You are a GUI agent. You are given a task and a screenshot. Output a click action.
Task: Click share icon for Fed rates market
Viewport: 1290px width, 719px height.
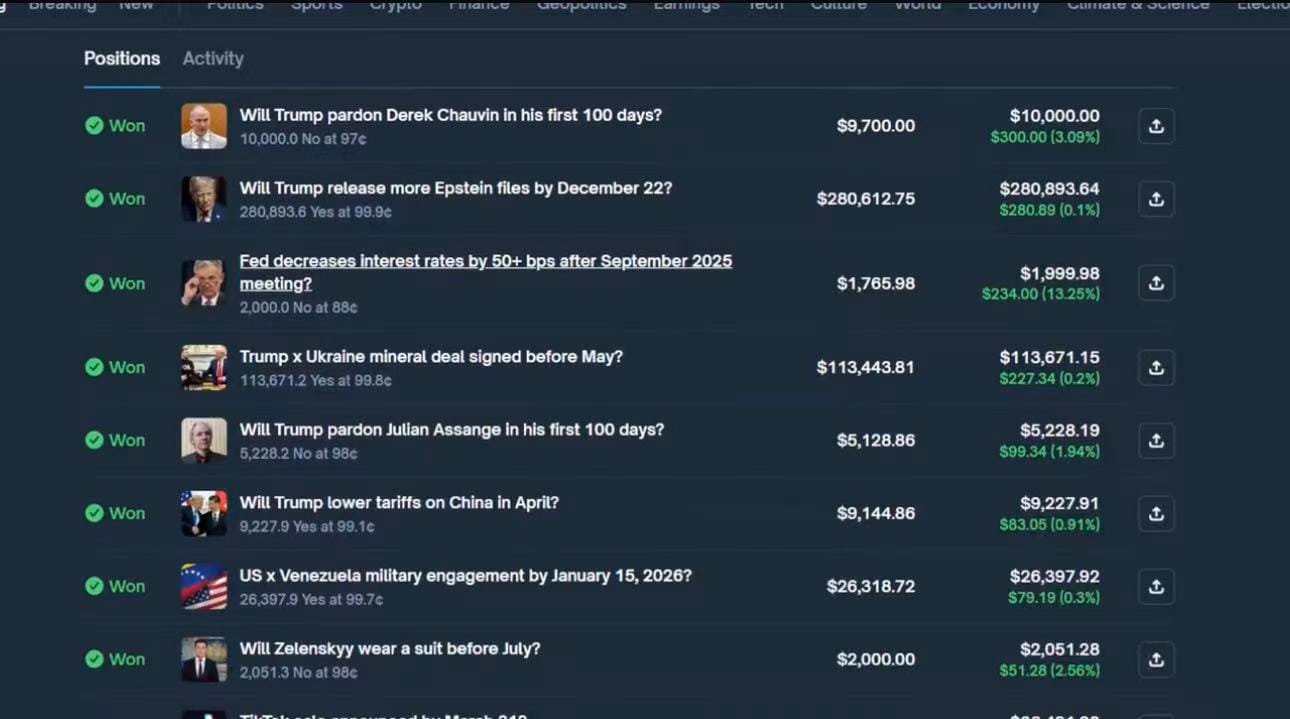(x=1156, y=283)
